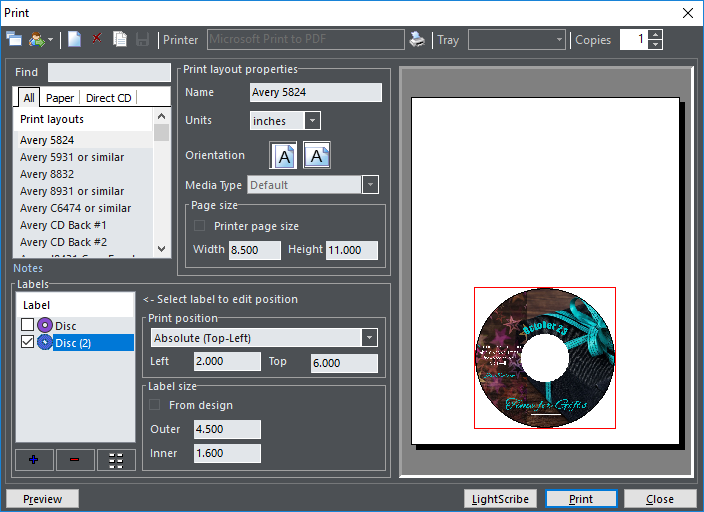
Task: Click the LightScribe button
Action: (500, 499)
